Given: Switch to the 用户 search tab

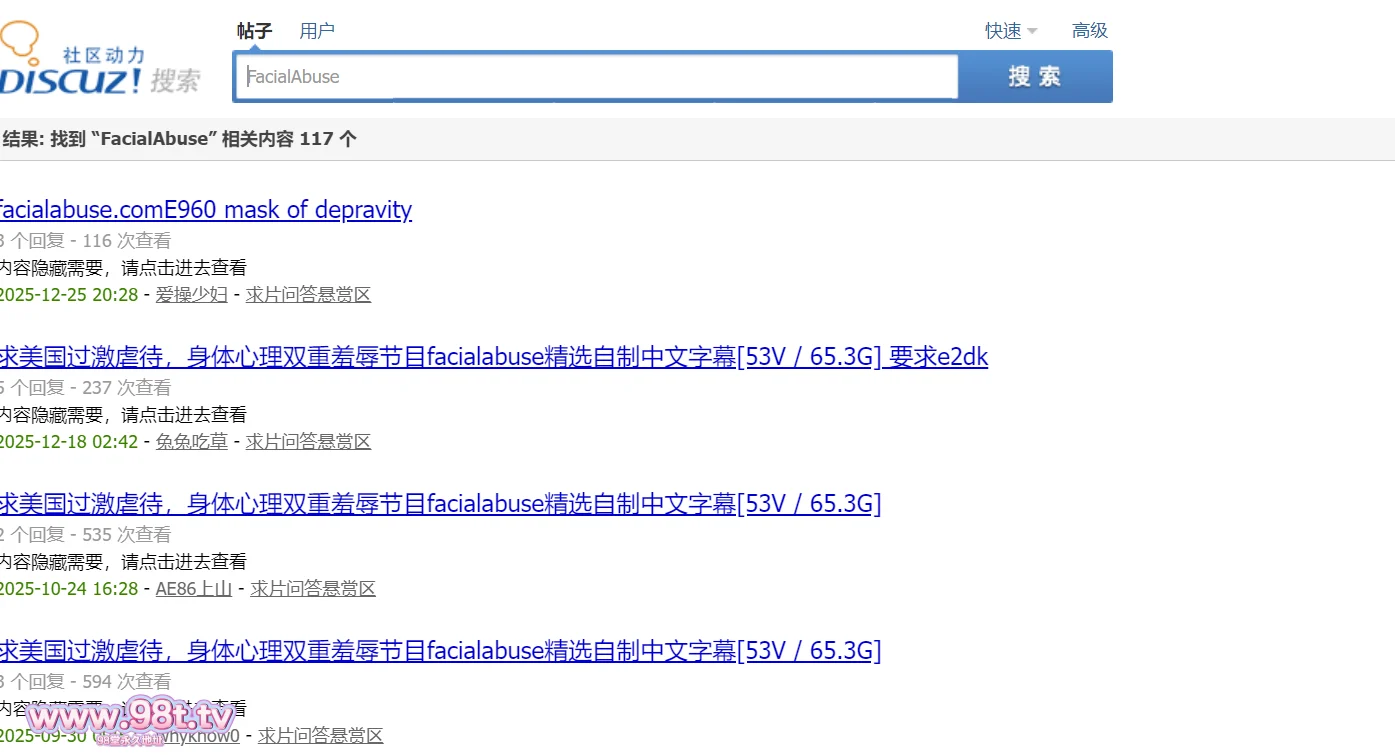Looking at the screenshot, I should click(x=317, y=31).
